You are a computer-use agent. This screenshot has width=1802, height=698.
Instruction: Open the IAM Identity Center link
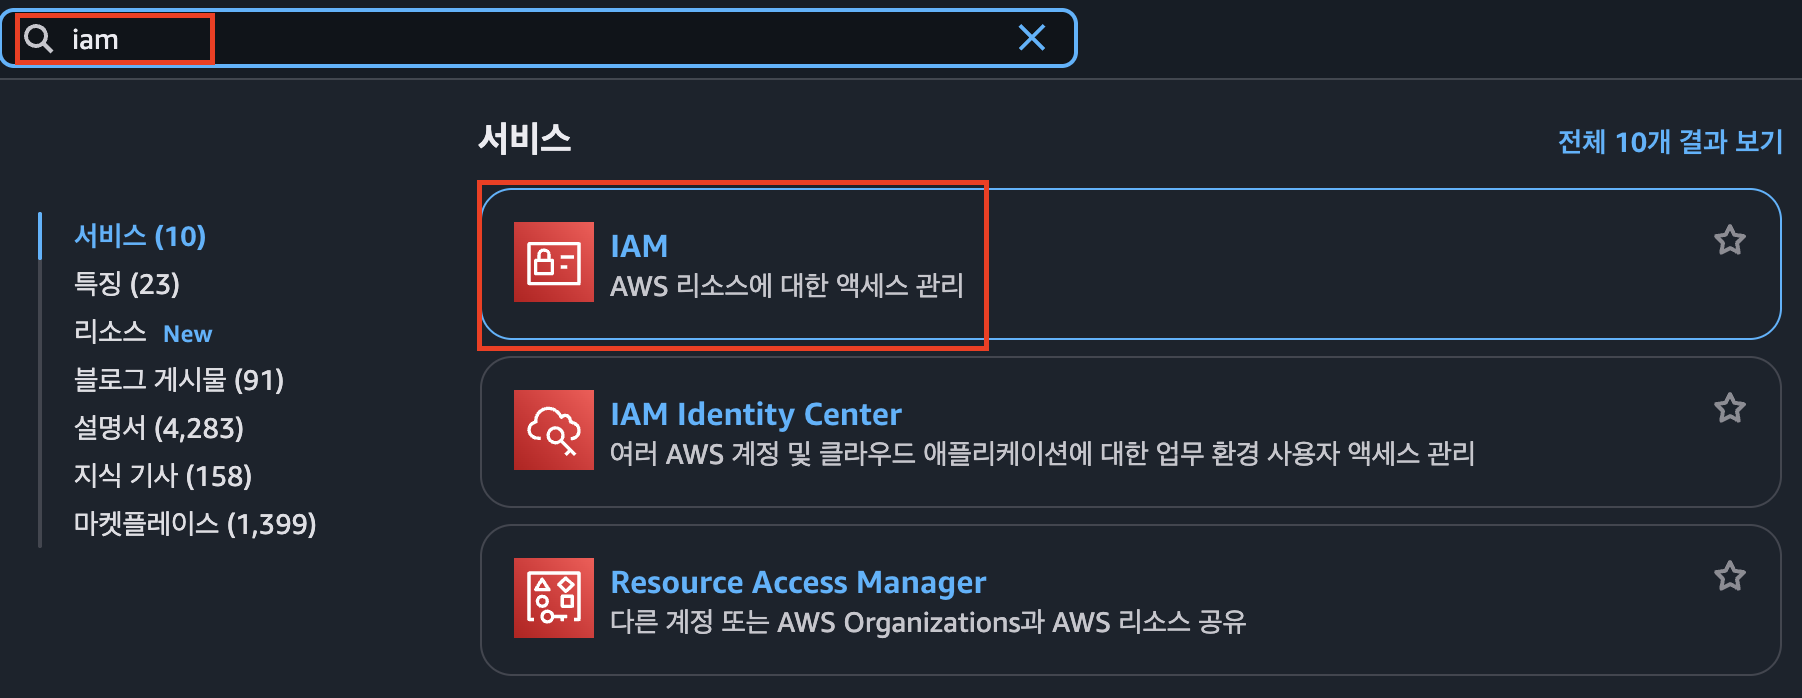tap(756, 414)
